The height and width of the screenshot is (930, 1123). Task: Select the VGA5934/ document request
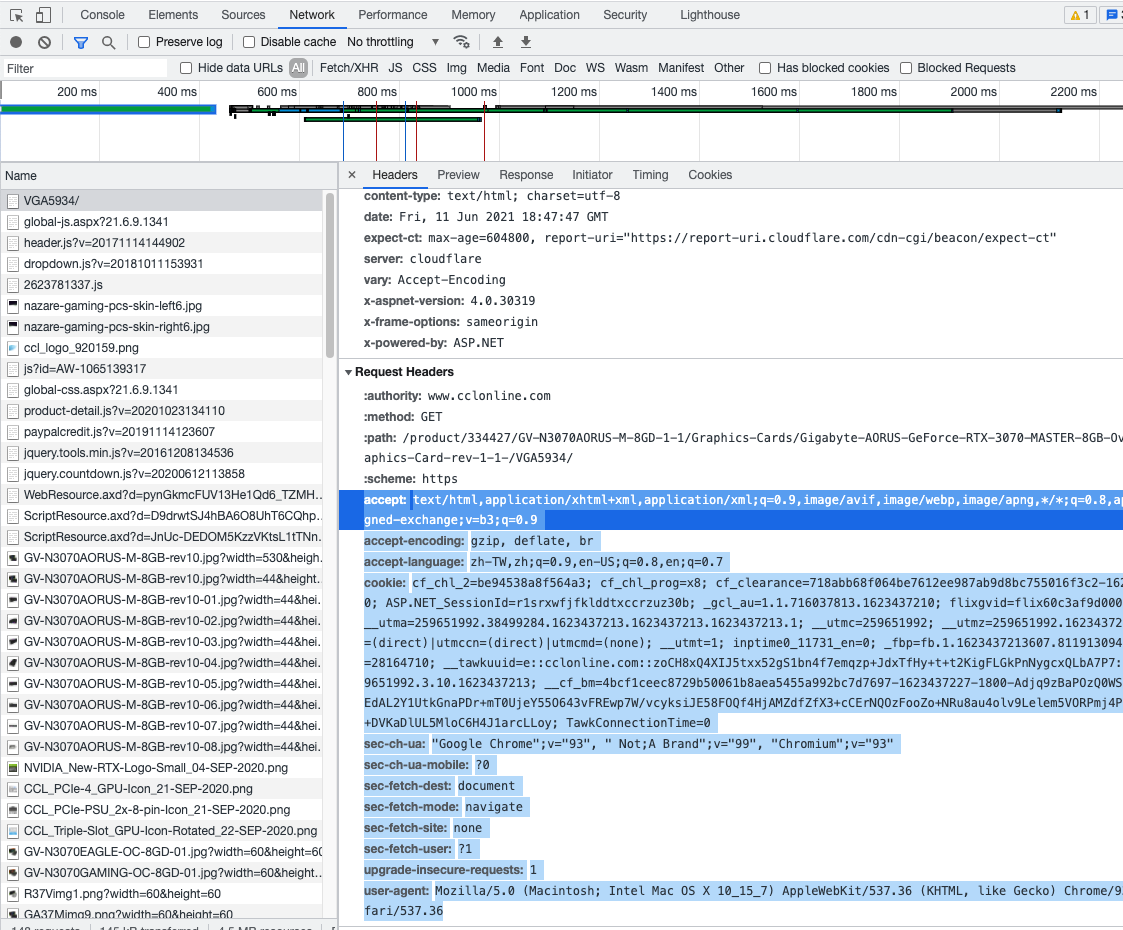coord(163,200)
